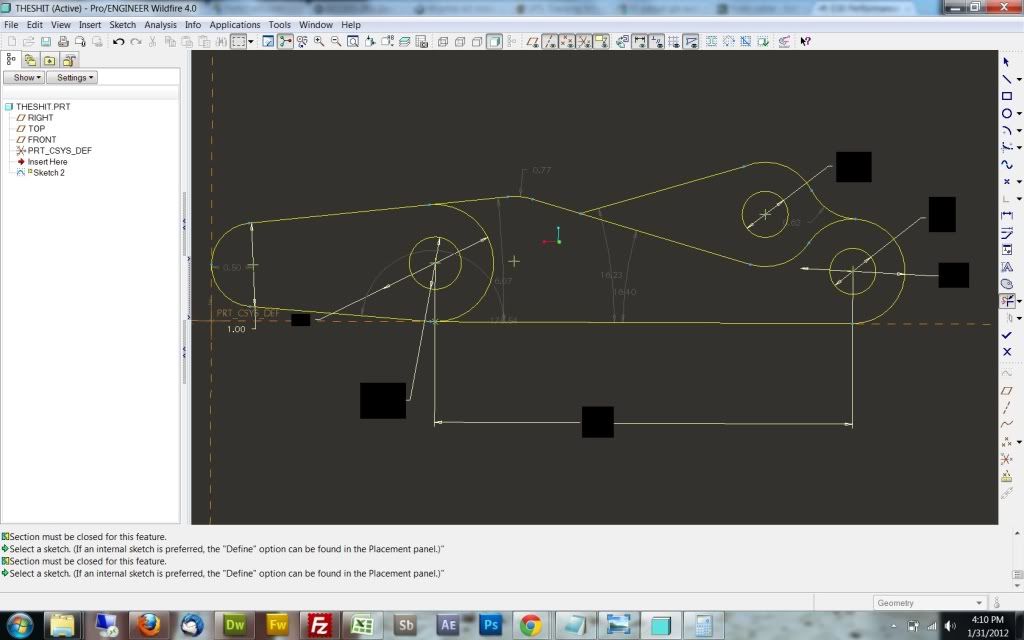Open the sketcher palette tool
This screenshot has width=1024, height=640.
point(1006,283)
